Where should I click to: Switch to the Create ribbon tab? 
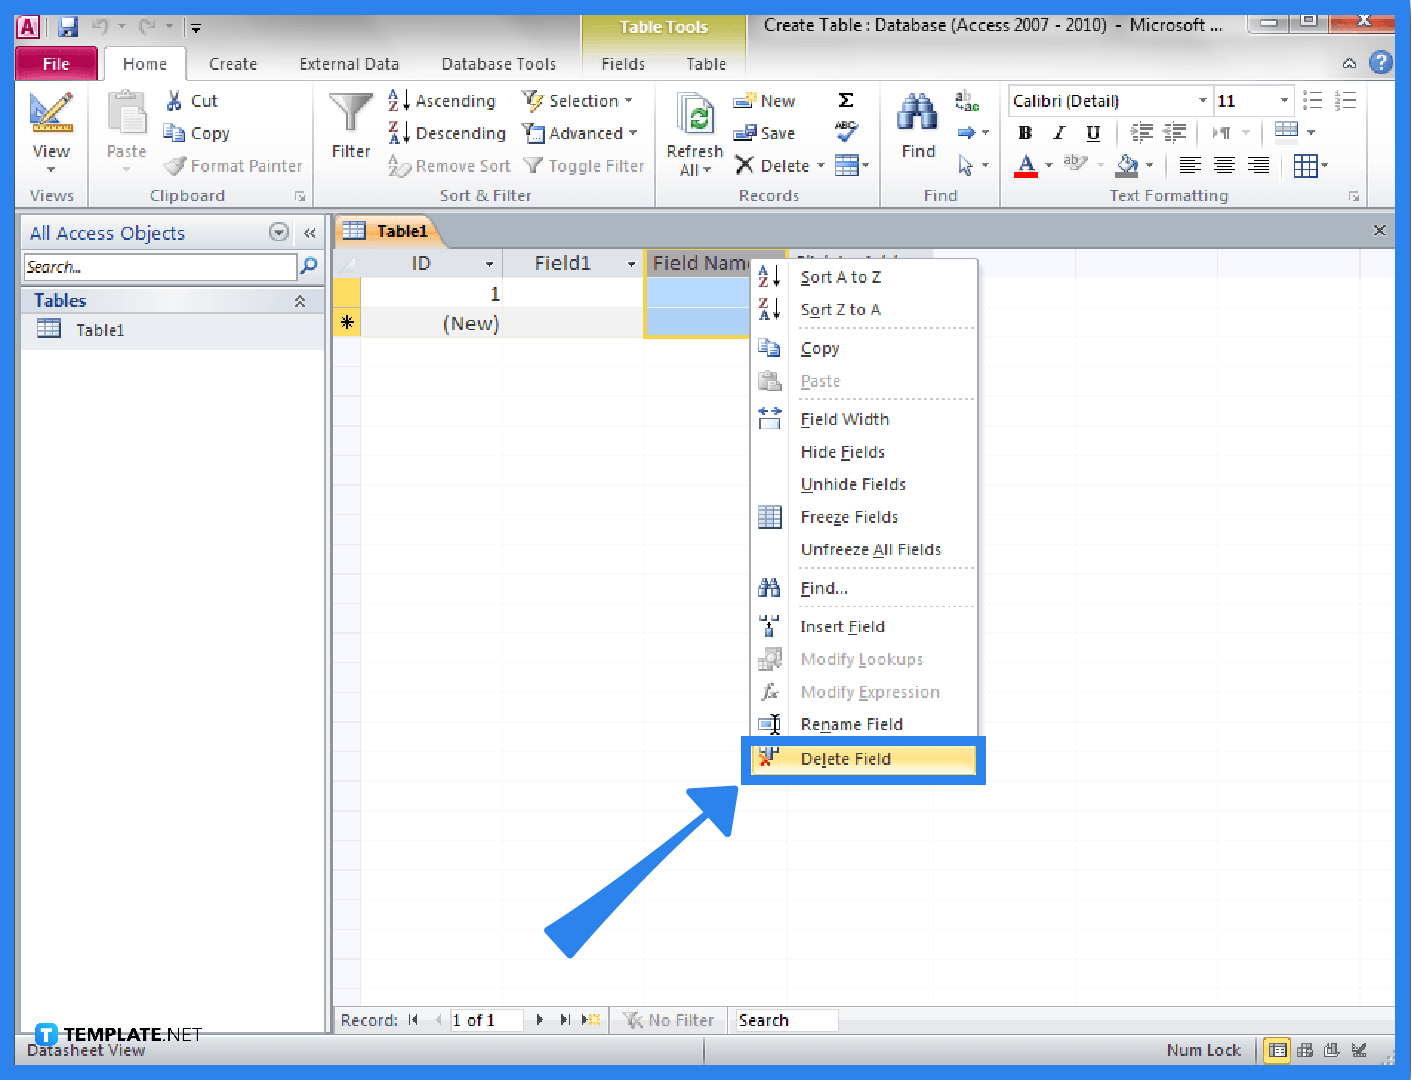[x=232, y=63]
